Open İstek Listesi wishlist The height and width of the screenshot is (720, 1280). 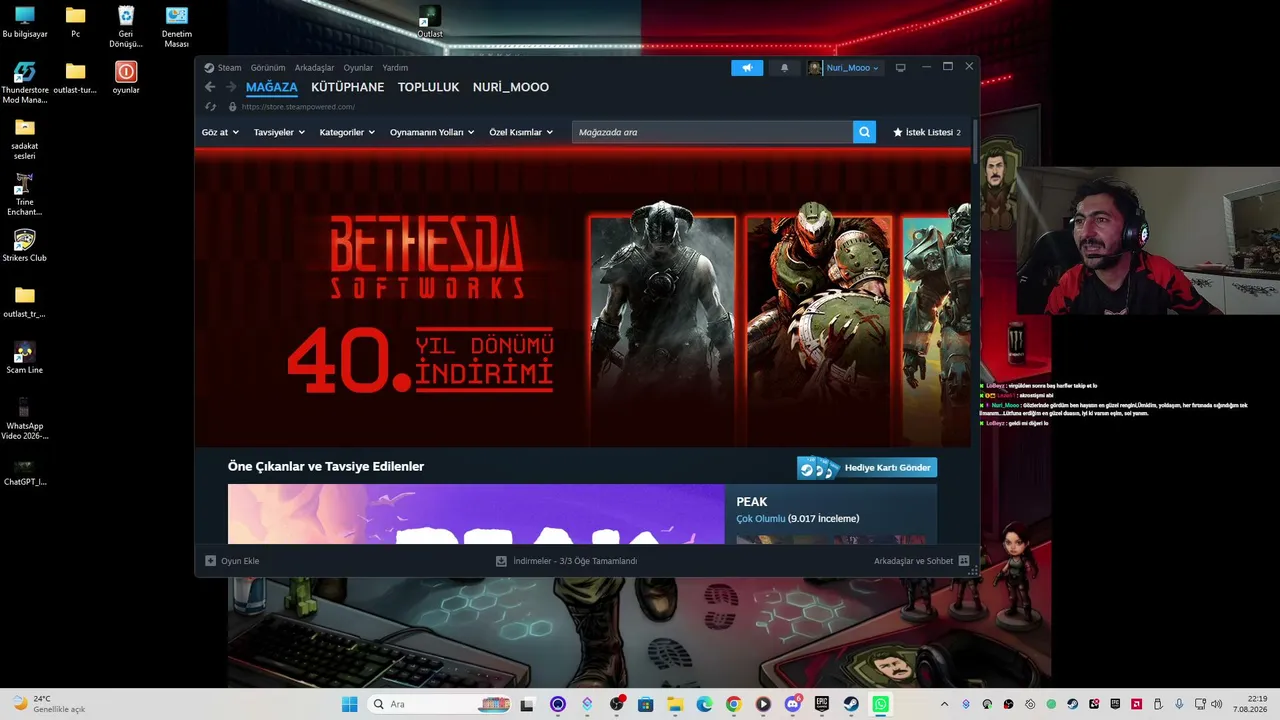(x=927, y=132)
